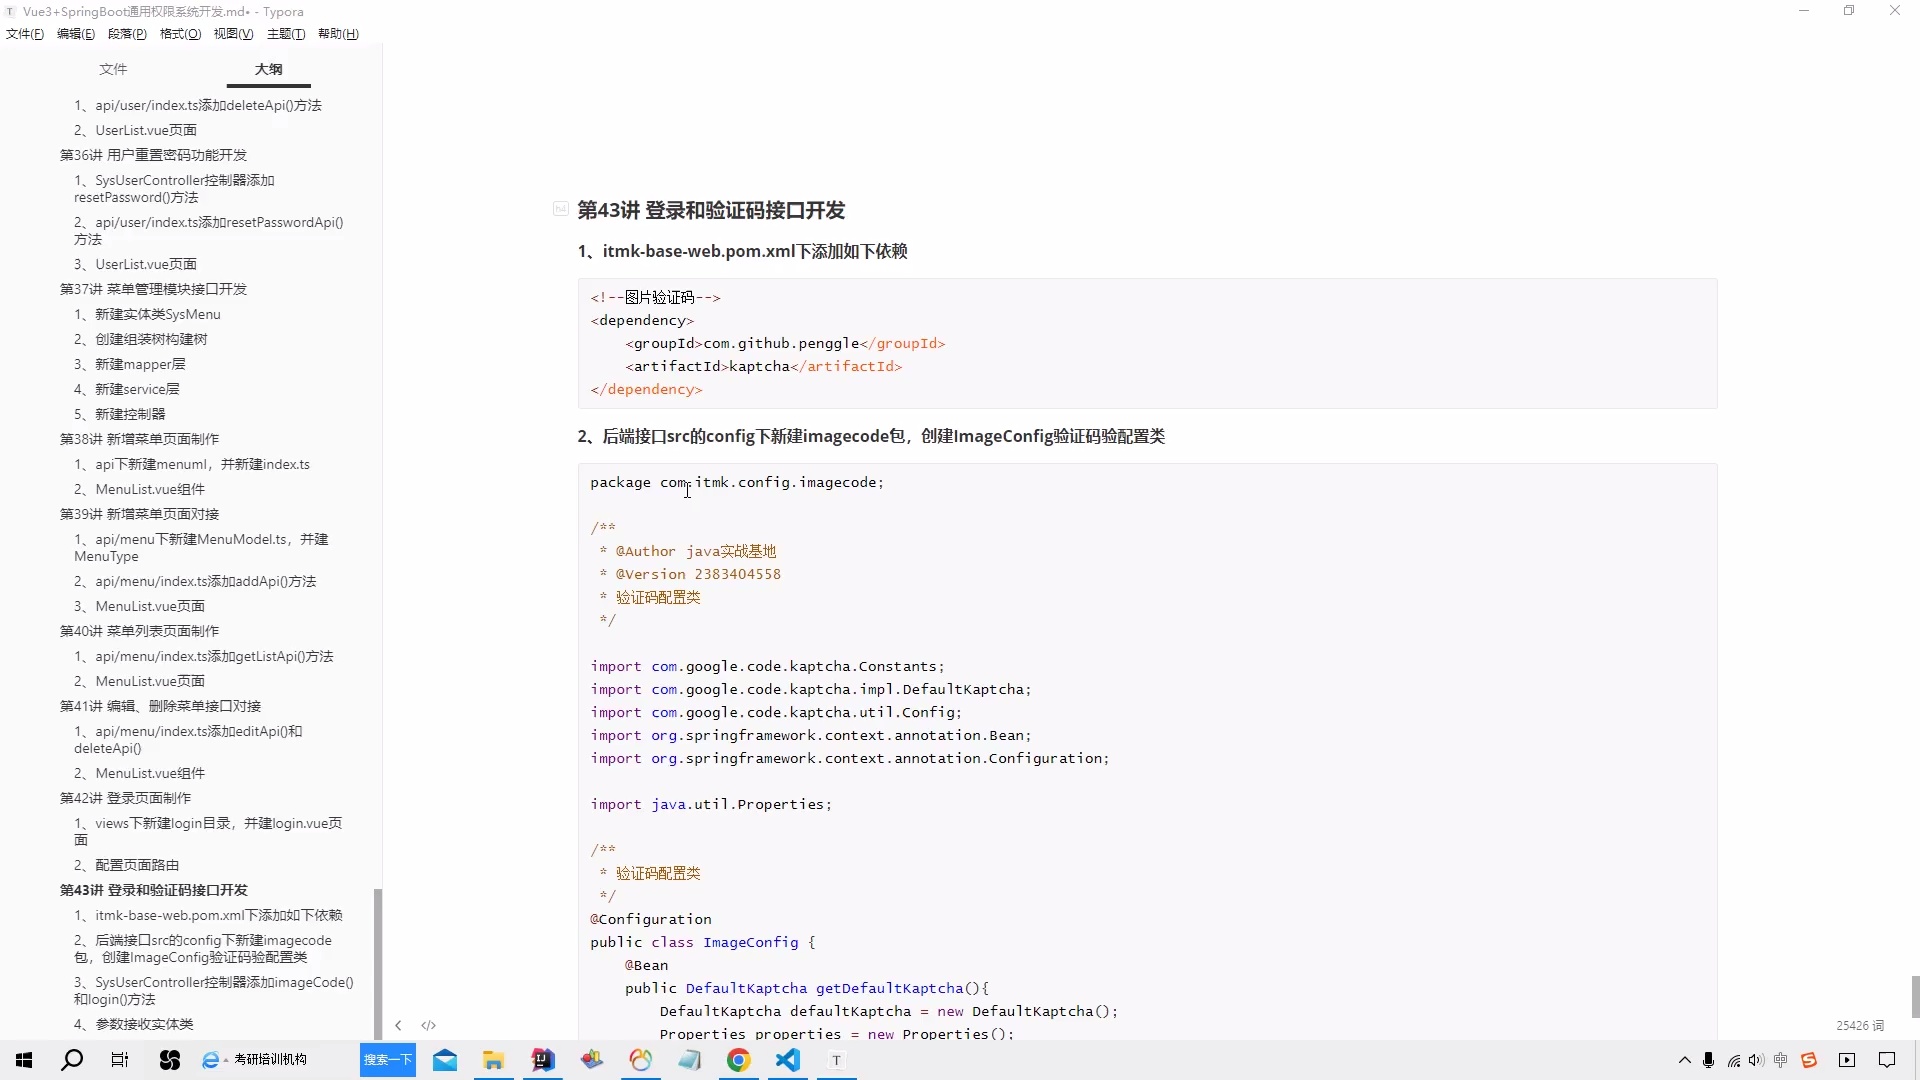Toggle the speaker volume icon in system tray
The width and height of the screenshot is (1920, 1080).
point(1756,1060)
